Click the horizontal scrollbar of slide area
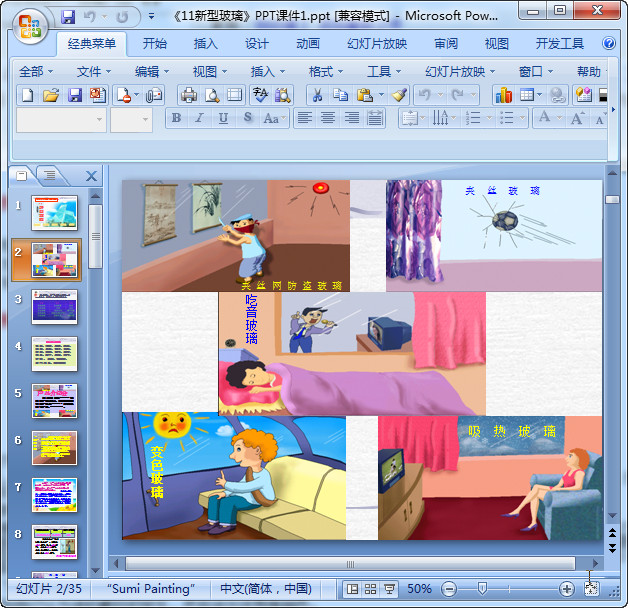Image resolution: width=628 pixels, height=608 pixels. pos(350,564)
